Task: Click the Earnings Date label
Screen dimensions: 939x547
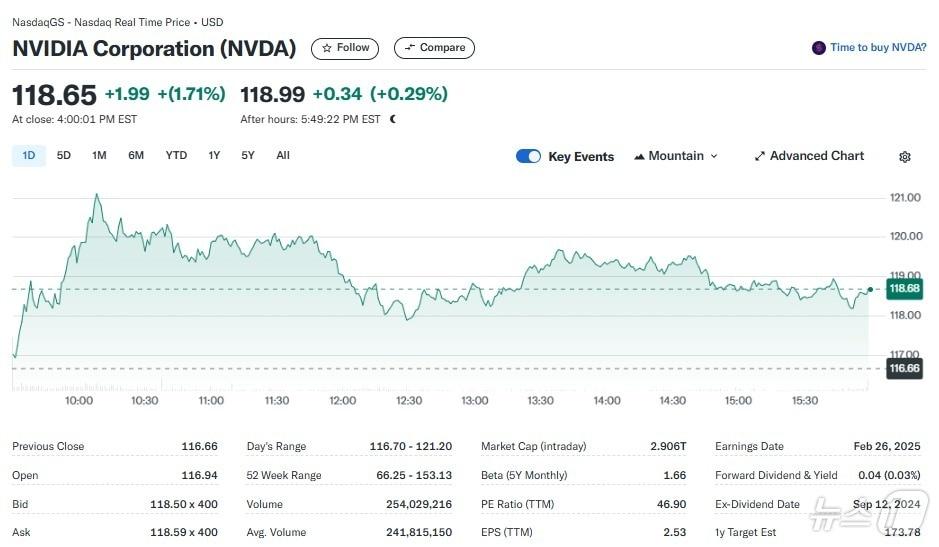Action: pos(749,446)
